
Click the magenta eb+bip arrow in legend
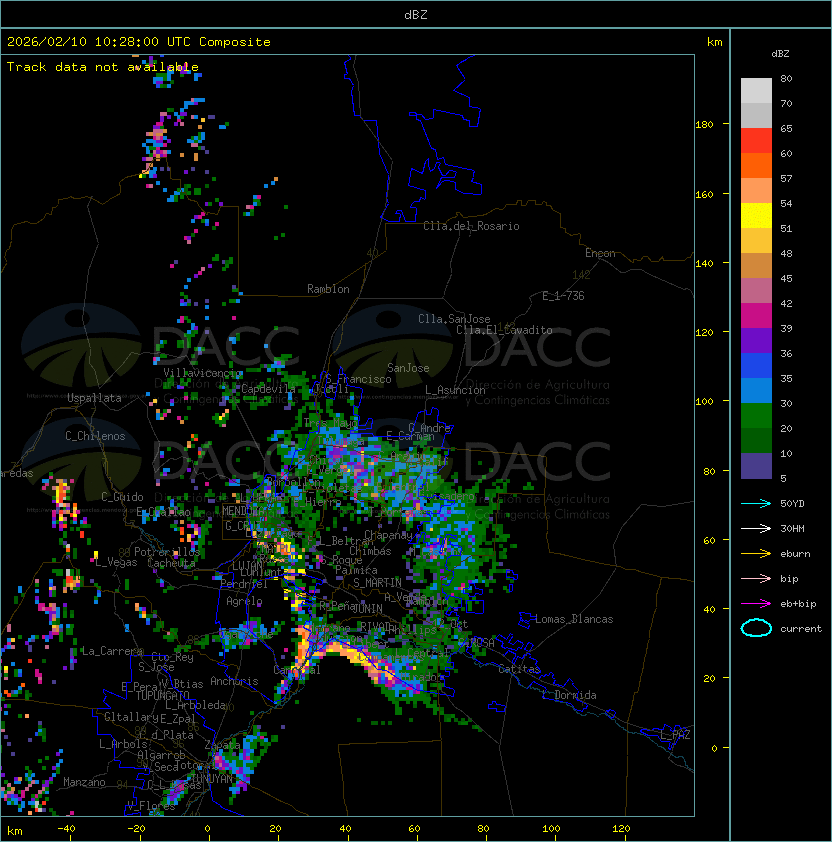point(756,604)
